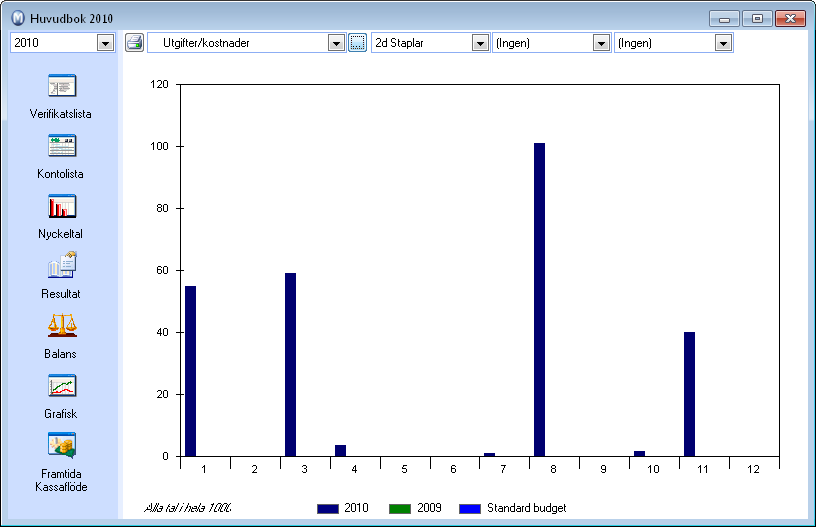Click the month 3 bar
816x527 pixels.
click(290, 365)
